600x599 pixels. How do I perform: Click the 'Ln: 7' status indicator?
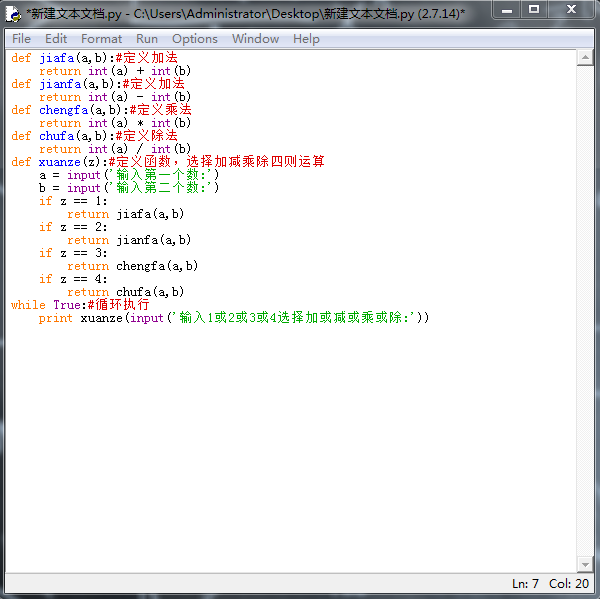click(525, 584)
